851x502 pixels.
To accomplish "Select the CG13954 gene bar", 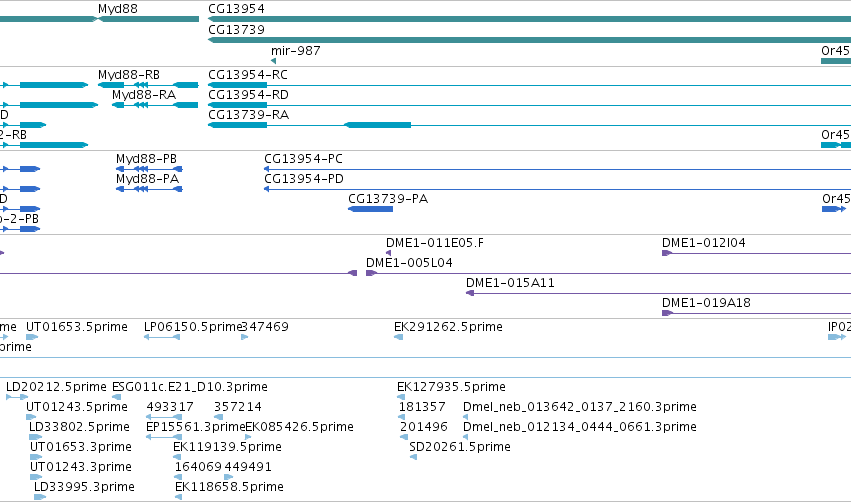I will 529,19.
